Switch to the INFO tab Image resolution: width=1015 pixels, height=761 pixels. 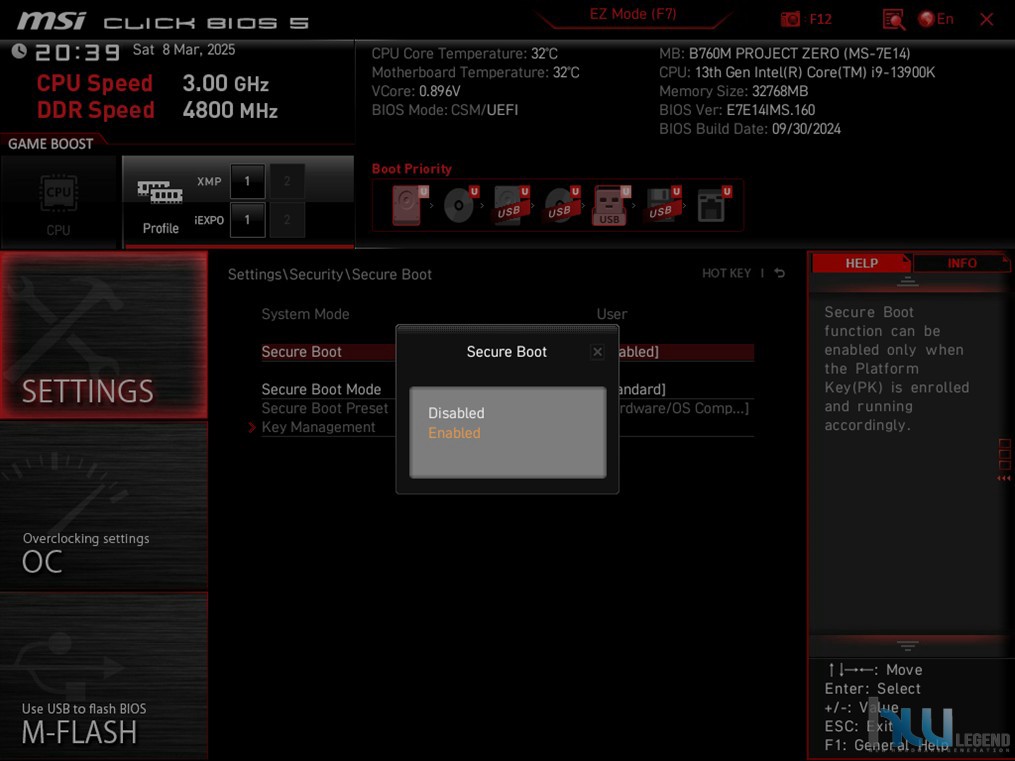point(961,263)
